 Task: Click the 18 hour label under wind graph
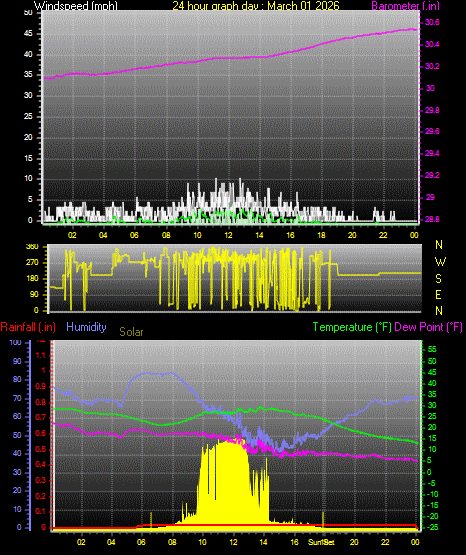(321, 235)
